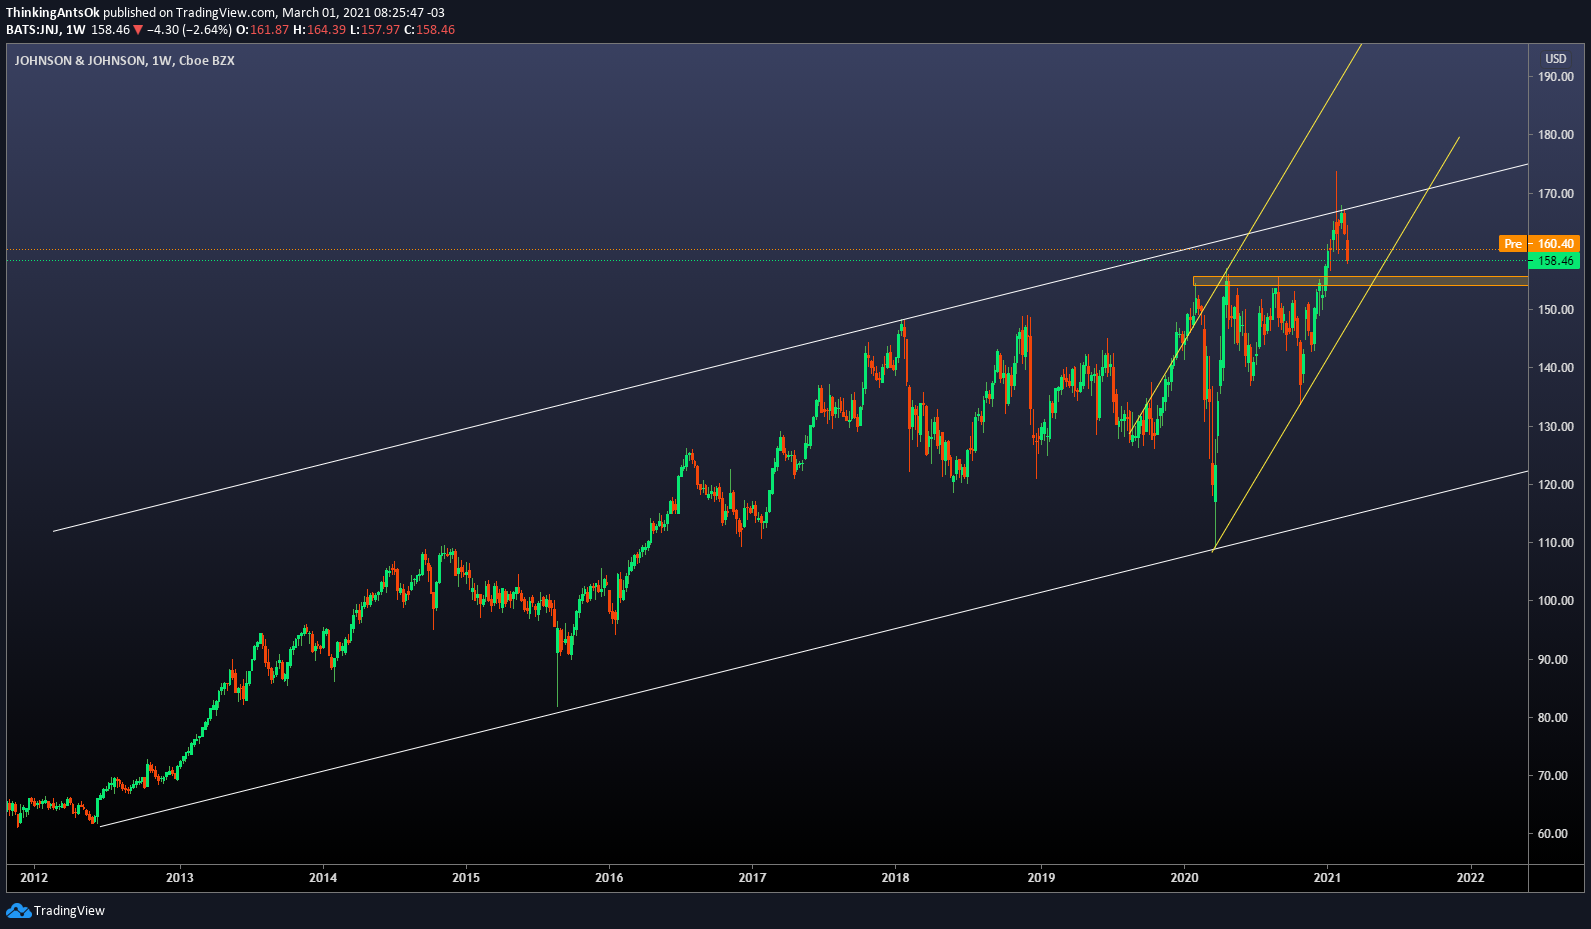Screen dimensions: 1591x929
Task: Click the TradingView cloud logo icon
Action: [18, 910]
